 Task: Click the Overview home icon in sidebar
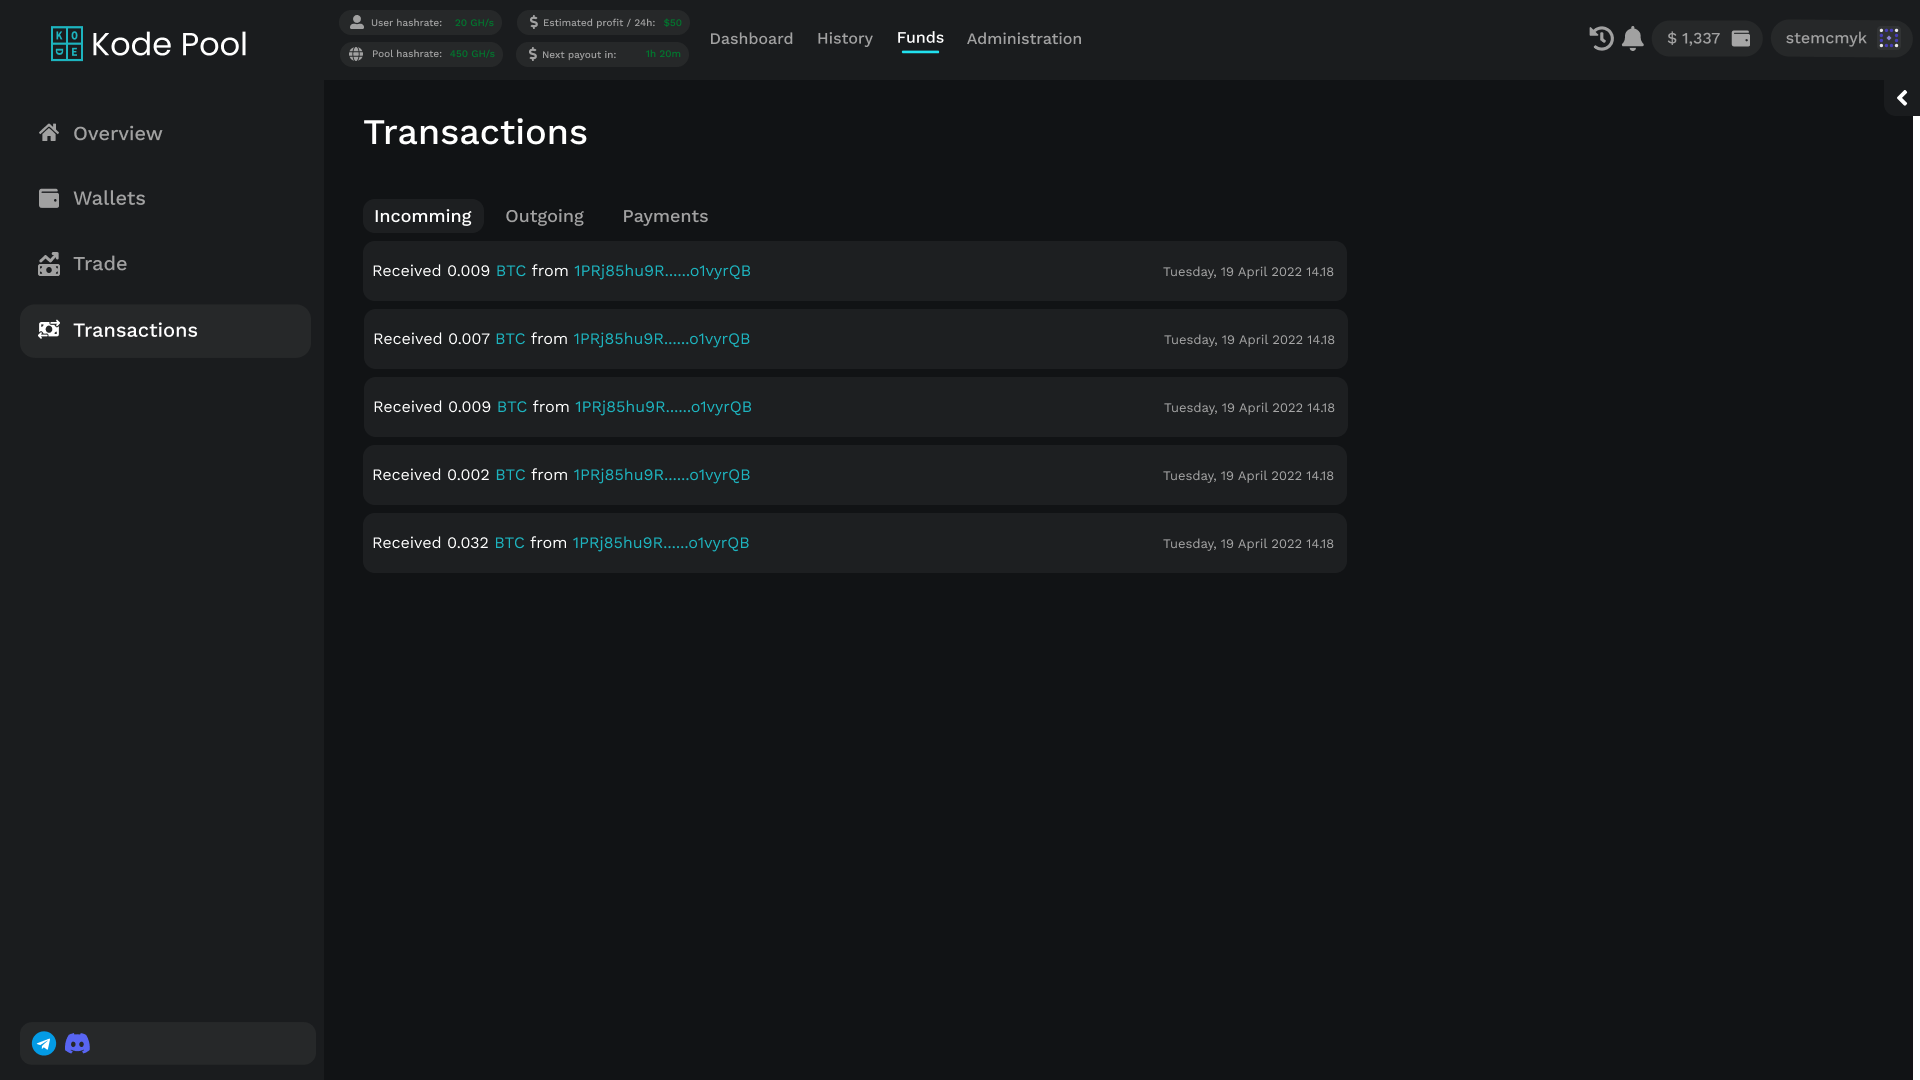point(49,133)
